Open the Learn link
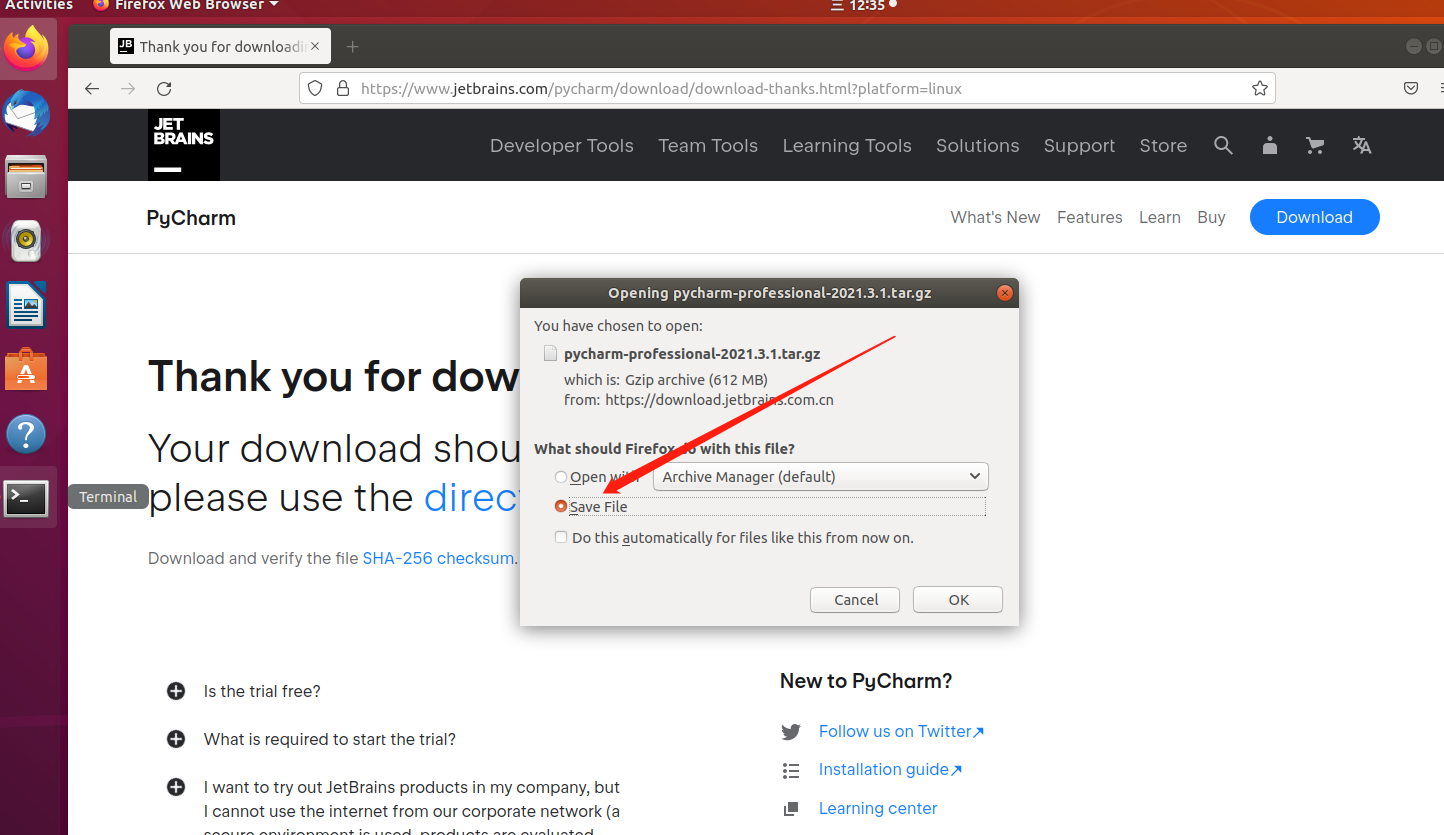This screenshot has width=1444, height=835. tap(1159, 217)
